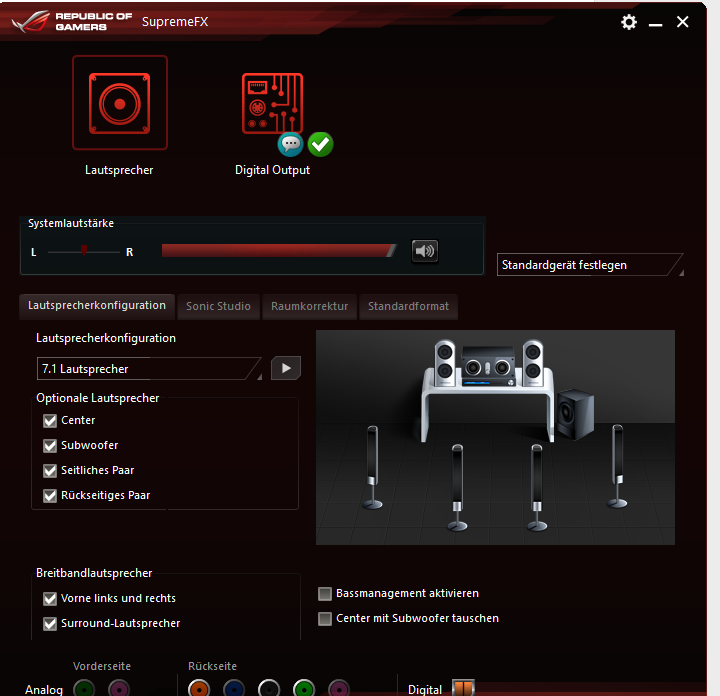Enable Bassmanagement aktivieren

coord(325,594)
